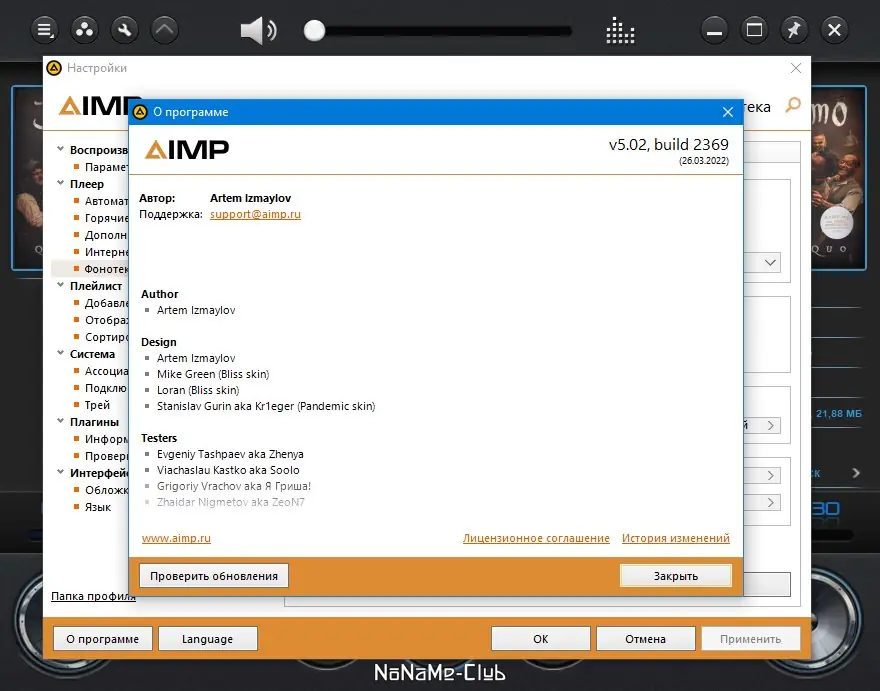Screen dimensions: 880x691
Task: Select Ассоциации item in settings tree
Action: coord(106,371)
